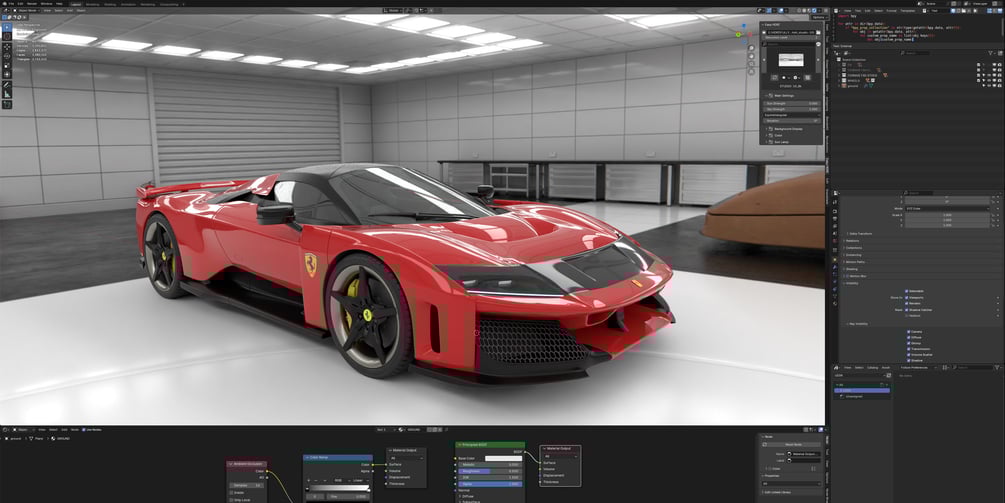
Task: Select the Rotate tool in viewport toolbar
Action: tap(7, 56)
